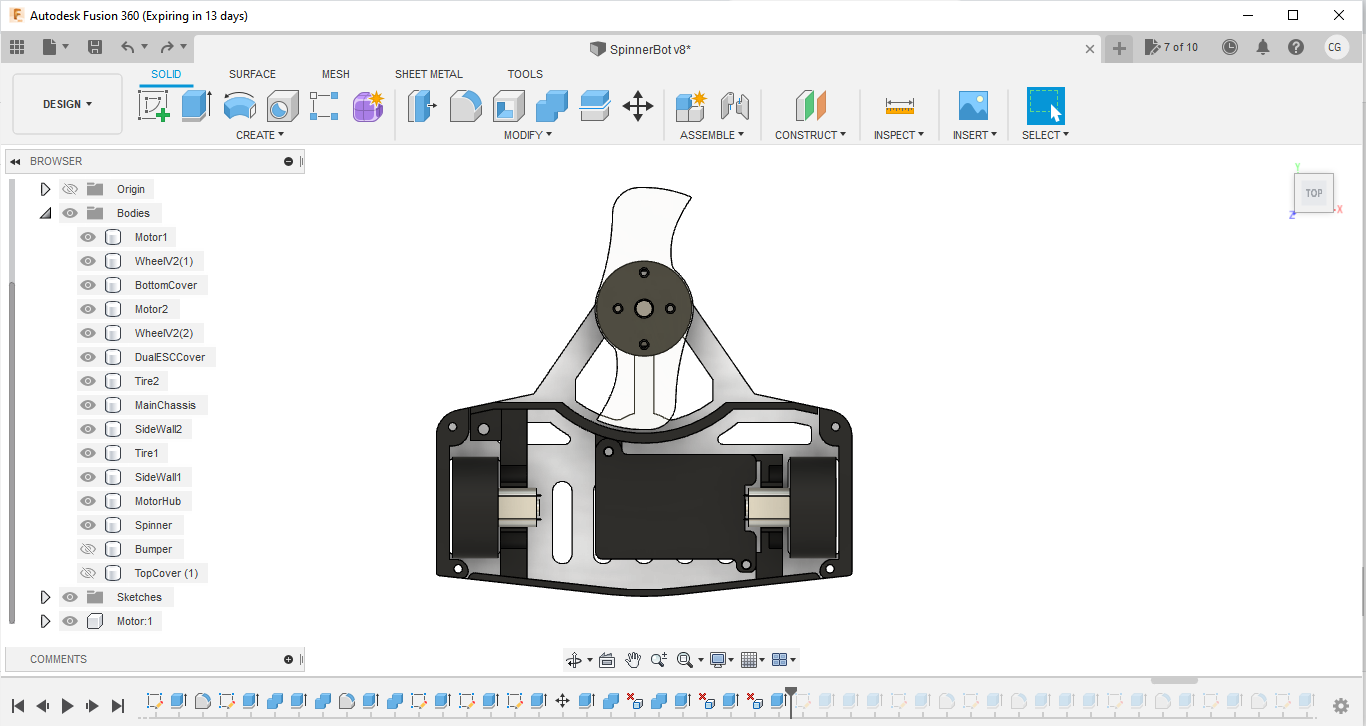
Task: Show the hidden Bumper body
Action: pos(88,549)
